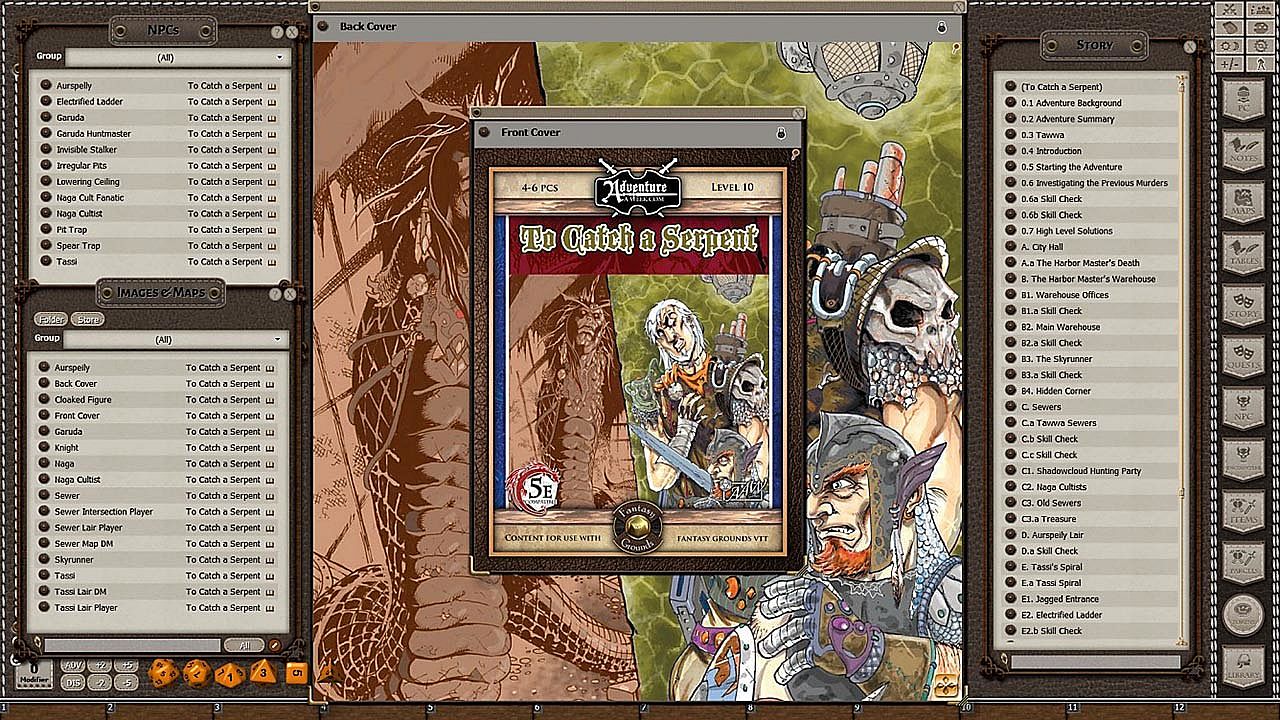Open the round Tokens sidebar button
Image resolution: width=1280 pixels, height=720 pixels.
click(1243, 615)
